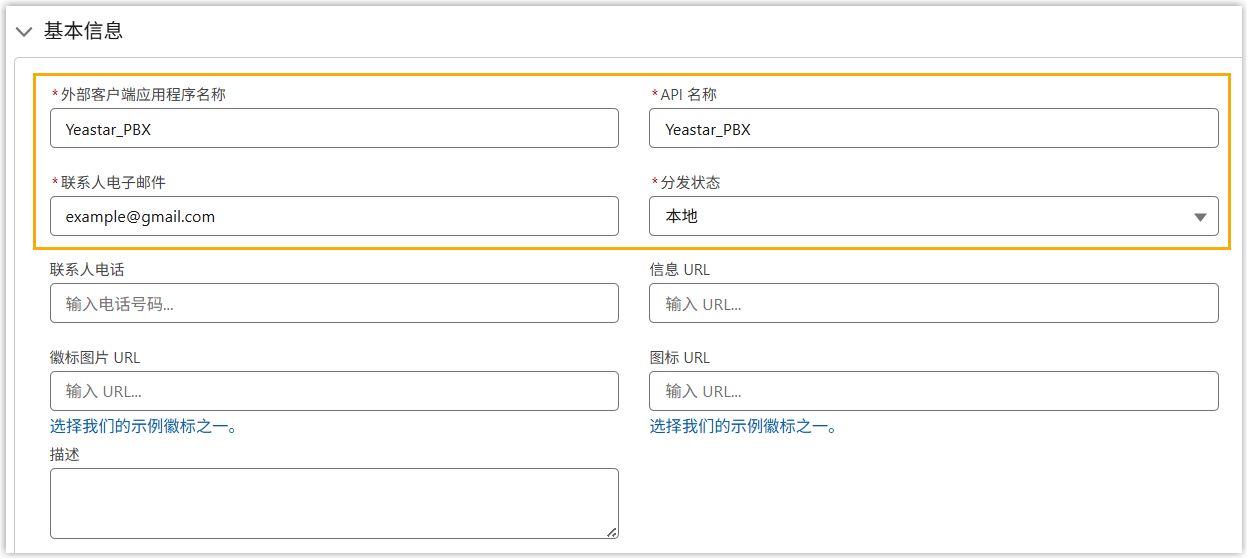Image resolution: width=1248 pixels, height=559 pixels.
Task: Click the 联系人电子邮件 field with example@gmail.com
Action: click(x=334, y=216)
